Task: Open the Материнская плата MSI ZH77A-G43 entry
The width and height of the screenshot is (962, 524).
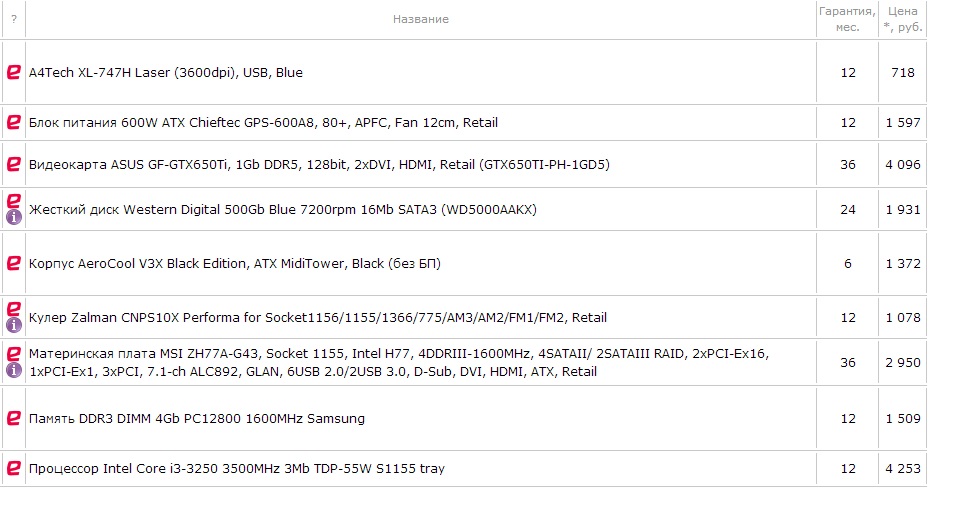Action: (x=399, y=362)
